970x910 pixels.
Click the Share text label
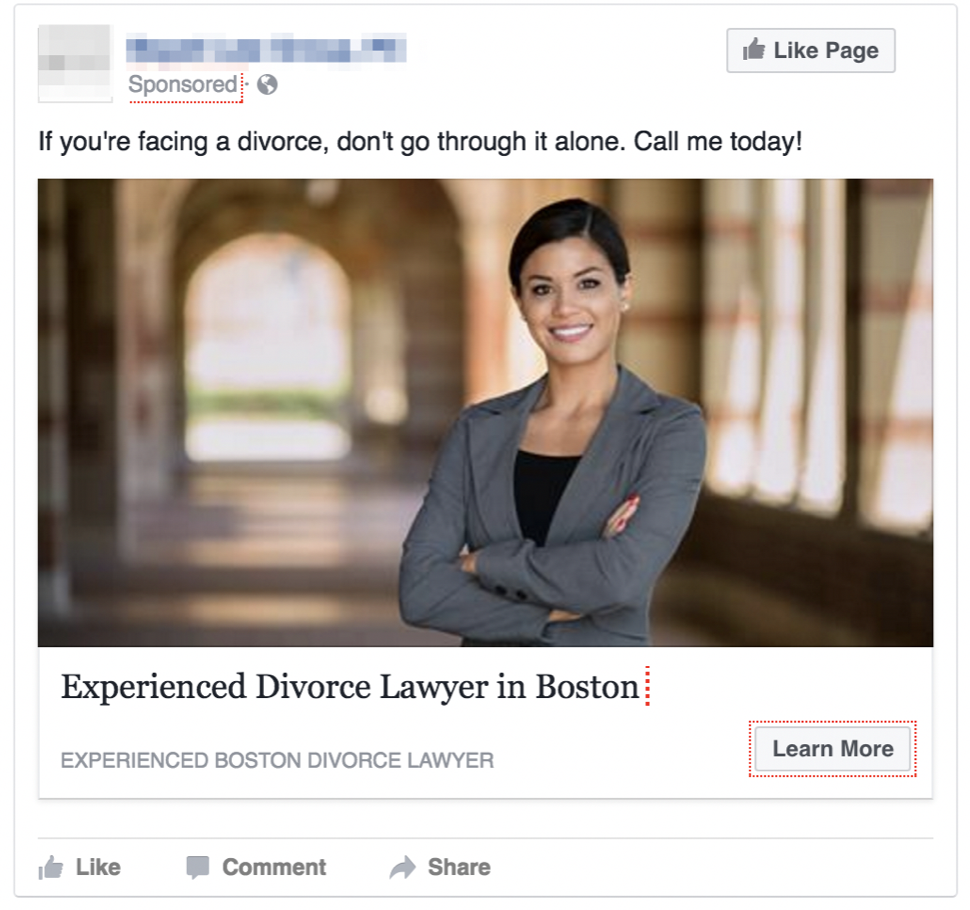tap(459, 867)
